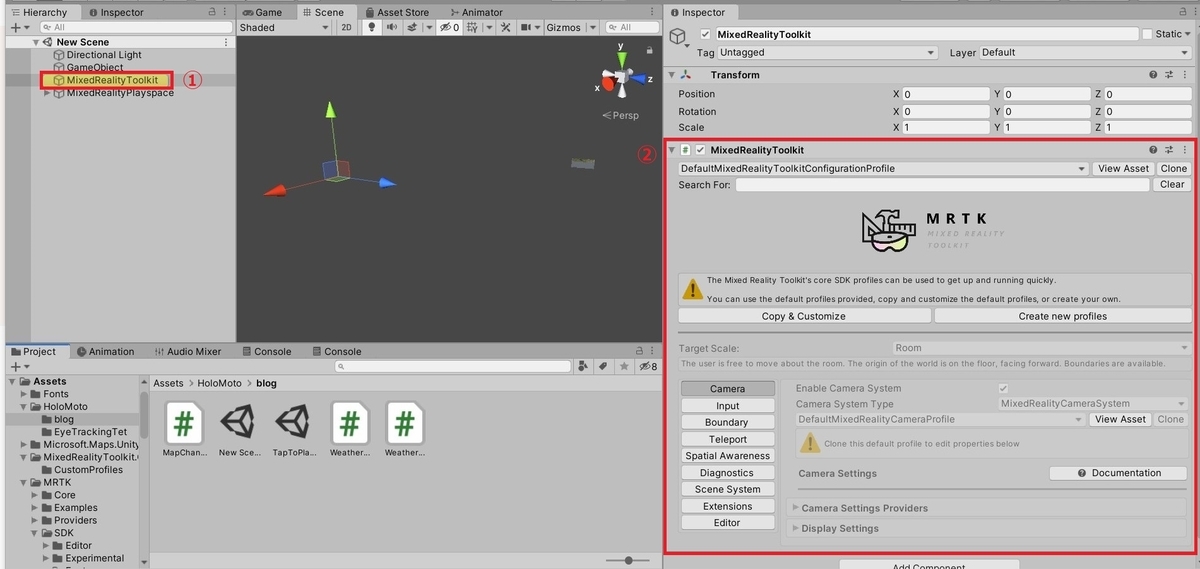Switch to Animation tab

click(x=105, y=351)
